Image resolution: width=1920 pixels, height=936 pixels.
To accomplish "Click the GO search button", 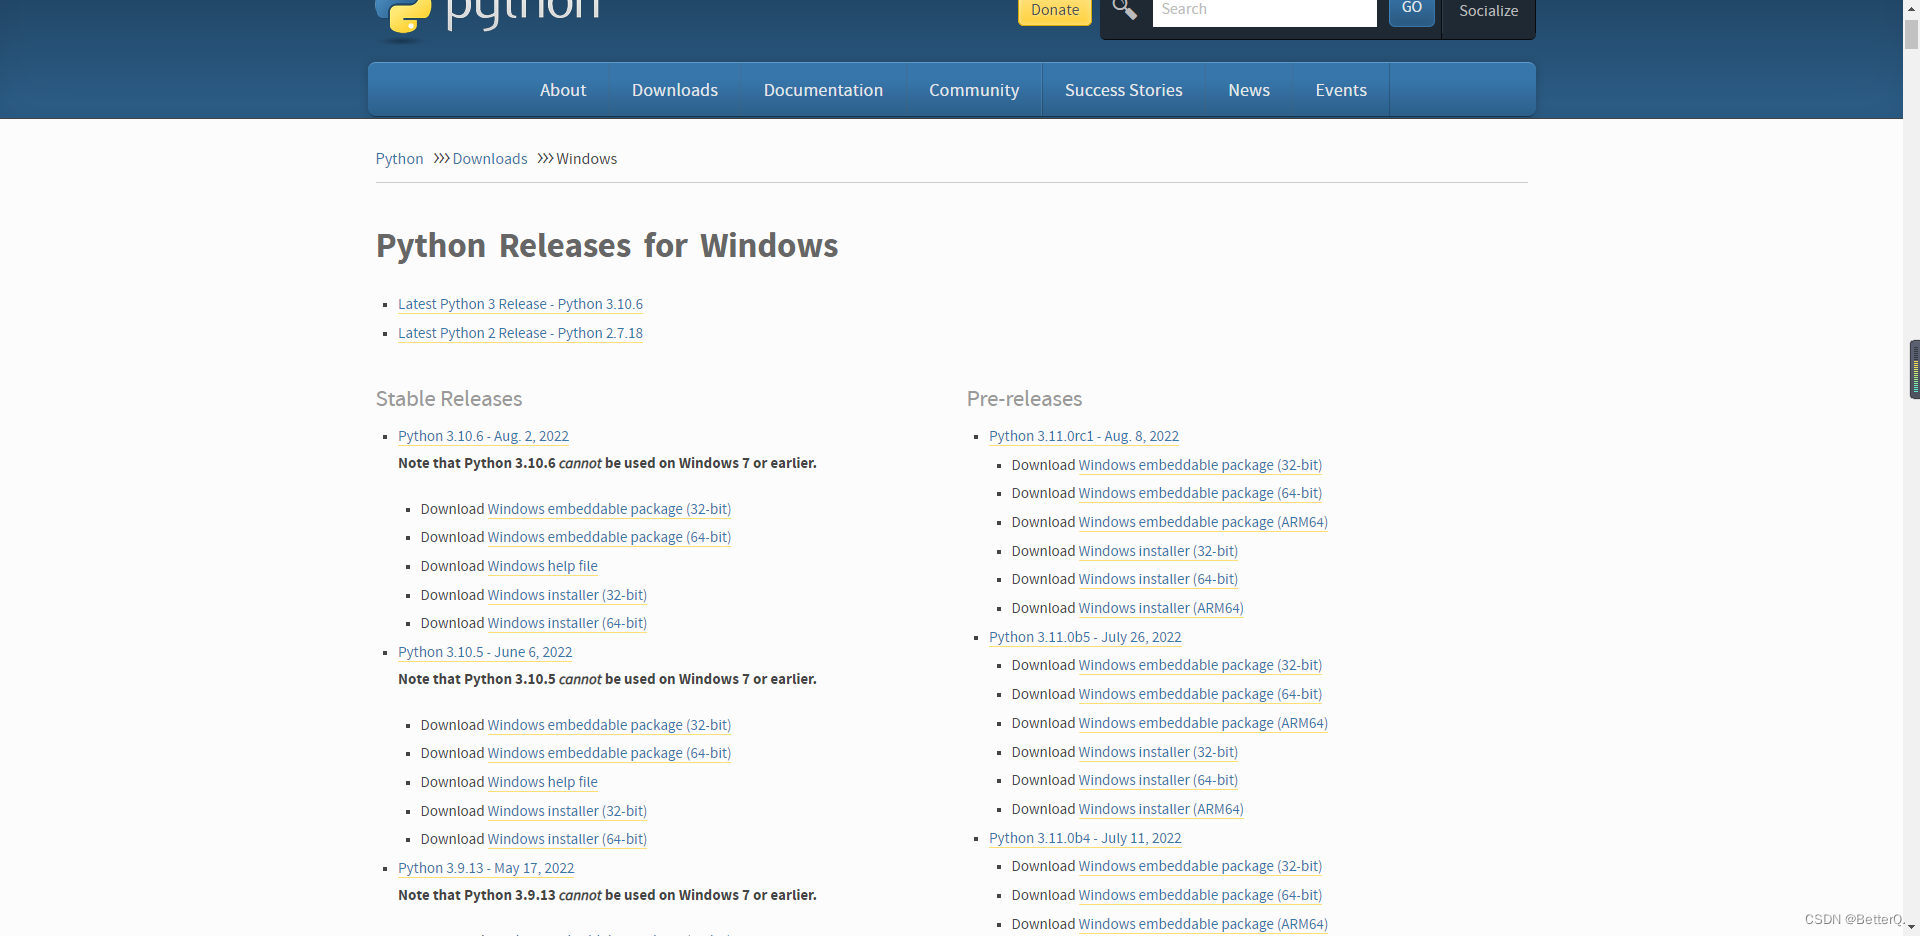I will [x=1412, y=10].
